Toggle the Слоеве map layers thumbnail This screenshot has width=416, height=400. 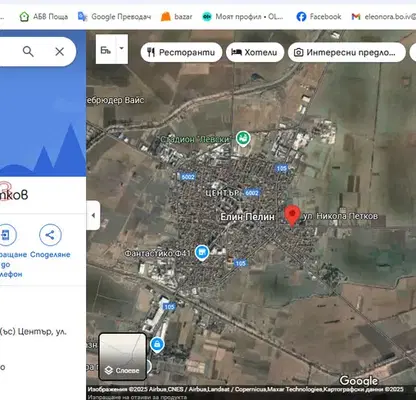[123, 357]
